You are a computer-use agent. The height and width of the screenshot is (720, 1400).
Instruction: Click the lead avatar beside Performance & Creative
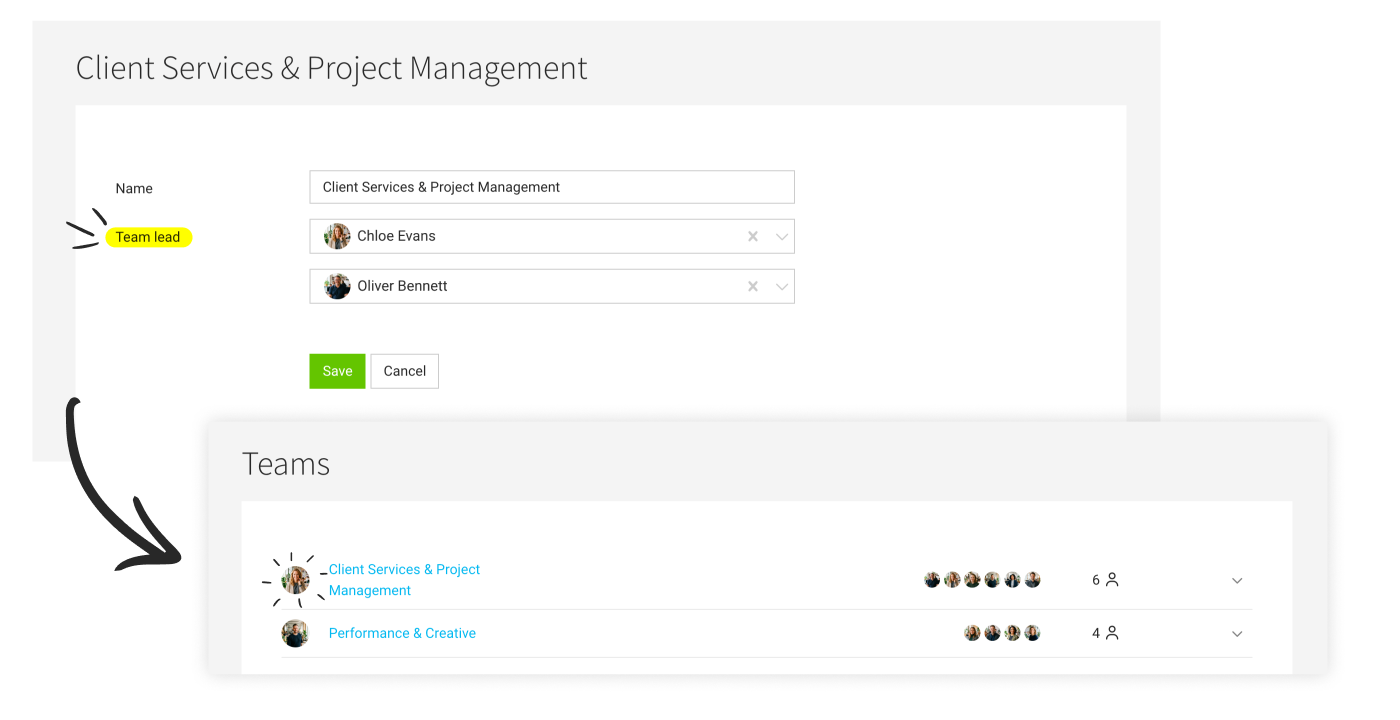295,633
